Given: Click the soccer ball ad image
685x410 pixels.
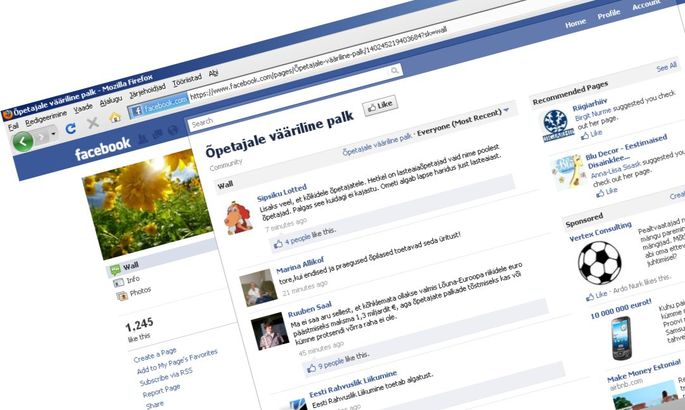Looking at the screenshot, I should coord(600,262).
